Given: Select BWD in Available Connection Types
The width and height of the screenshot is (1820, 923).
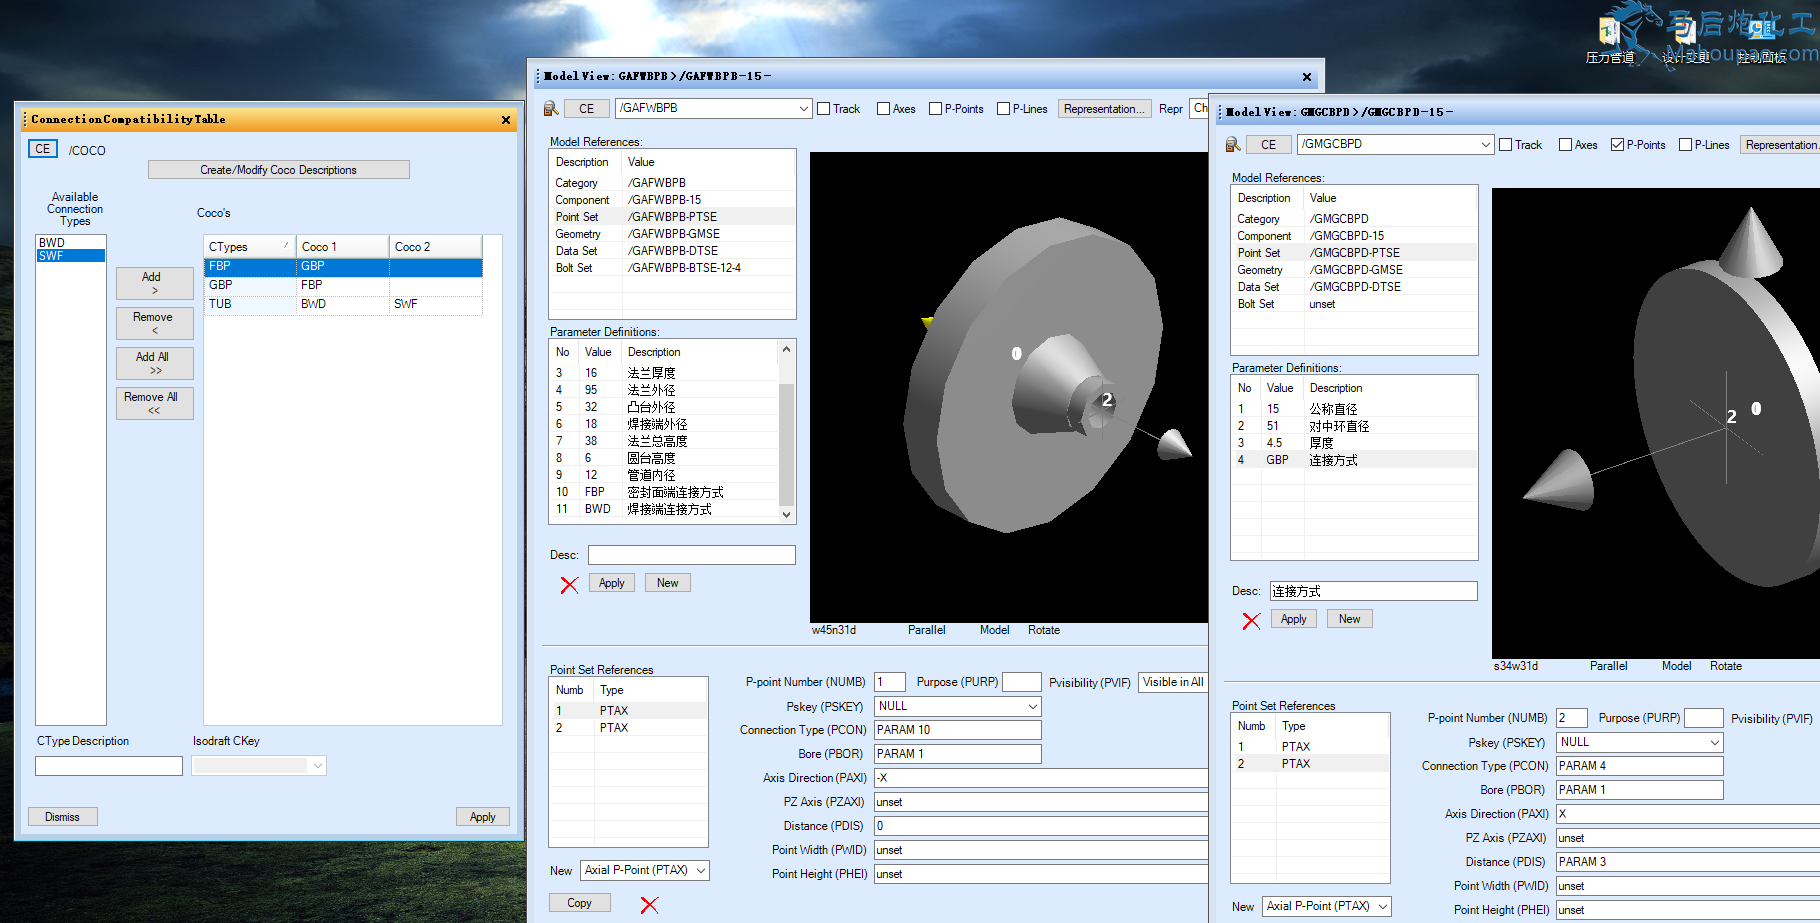Looking at the screenshot, I should 70,243.
